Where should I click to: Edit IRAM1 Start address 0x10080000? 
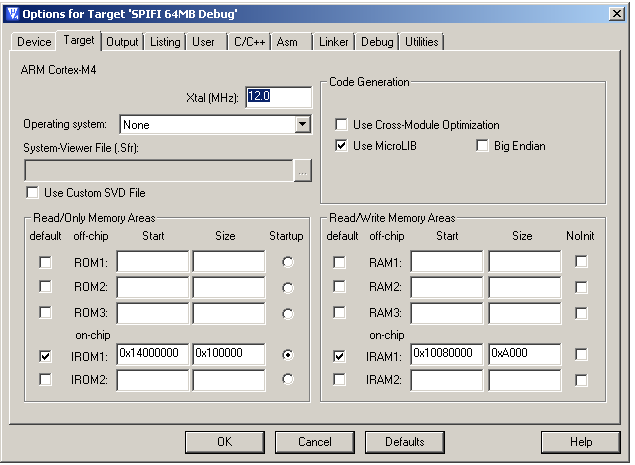[447, 354]
